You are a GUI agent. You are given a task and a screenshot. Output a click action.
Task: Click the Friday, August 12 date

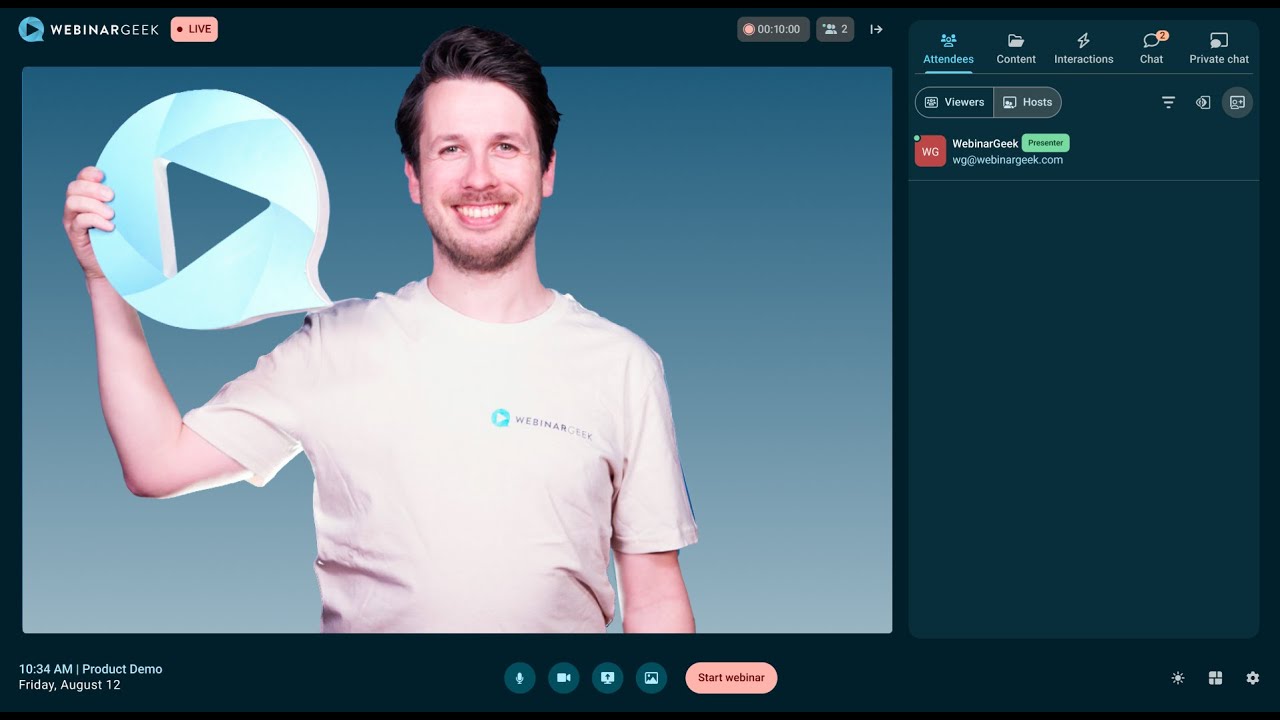[69, 685]
